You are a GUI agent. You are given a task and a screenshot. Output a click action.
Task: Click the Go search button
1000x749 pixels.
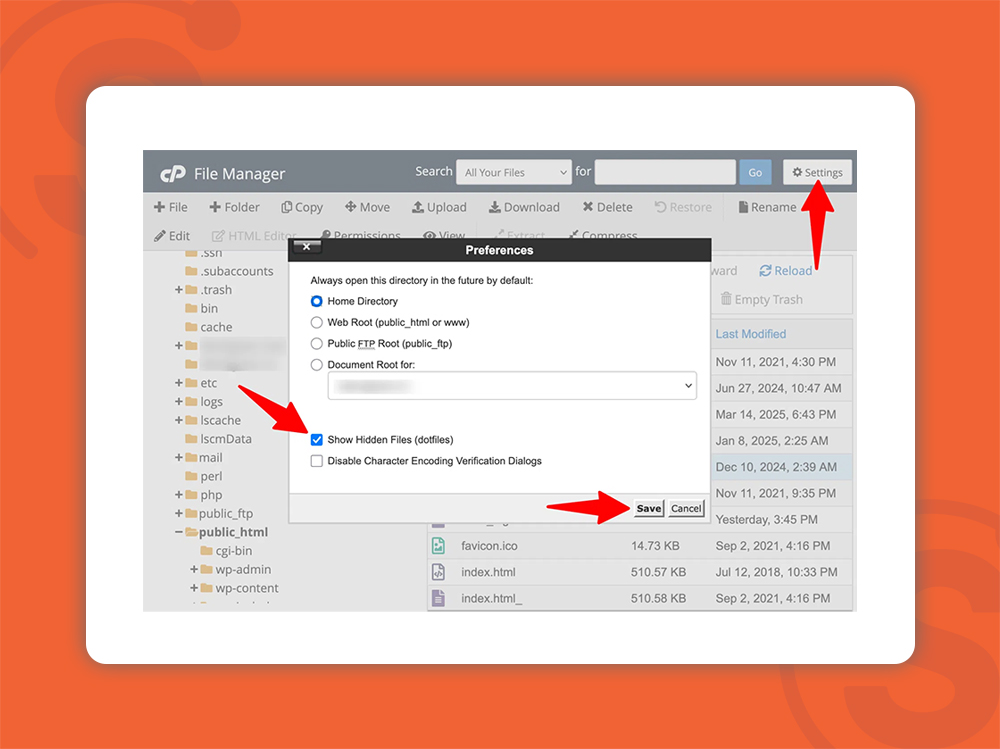click(x=755, y=172)
